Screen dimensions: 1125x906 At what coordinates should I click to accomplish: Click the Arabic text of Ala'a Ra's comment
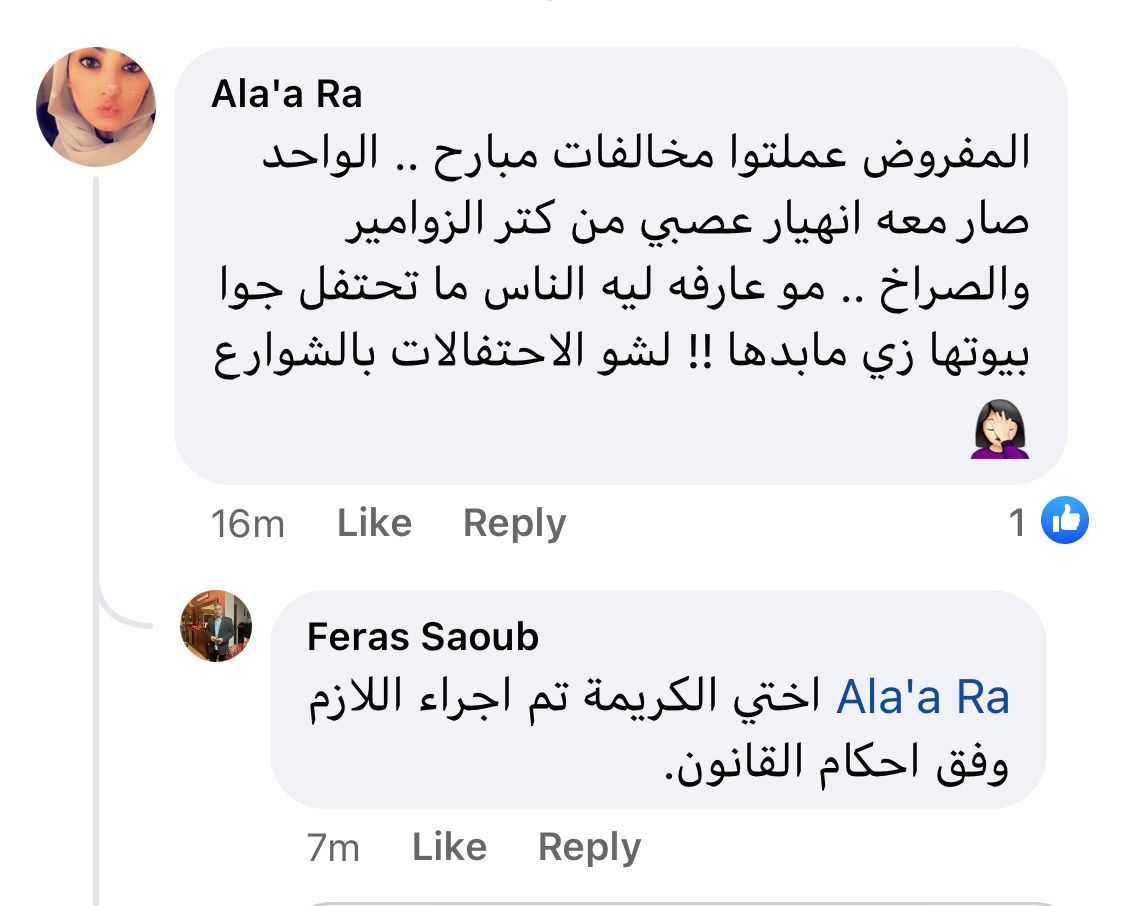pos(620,260)
